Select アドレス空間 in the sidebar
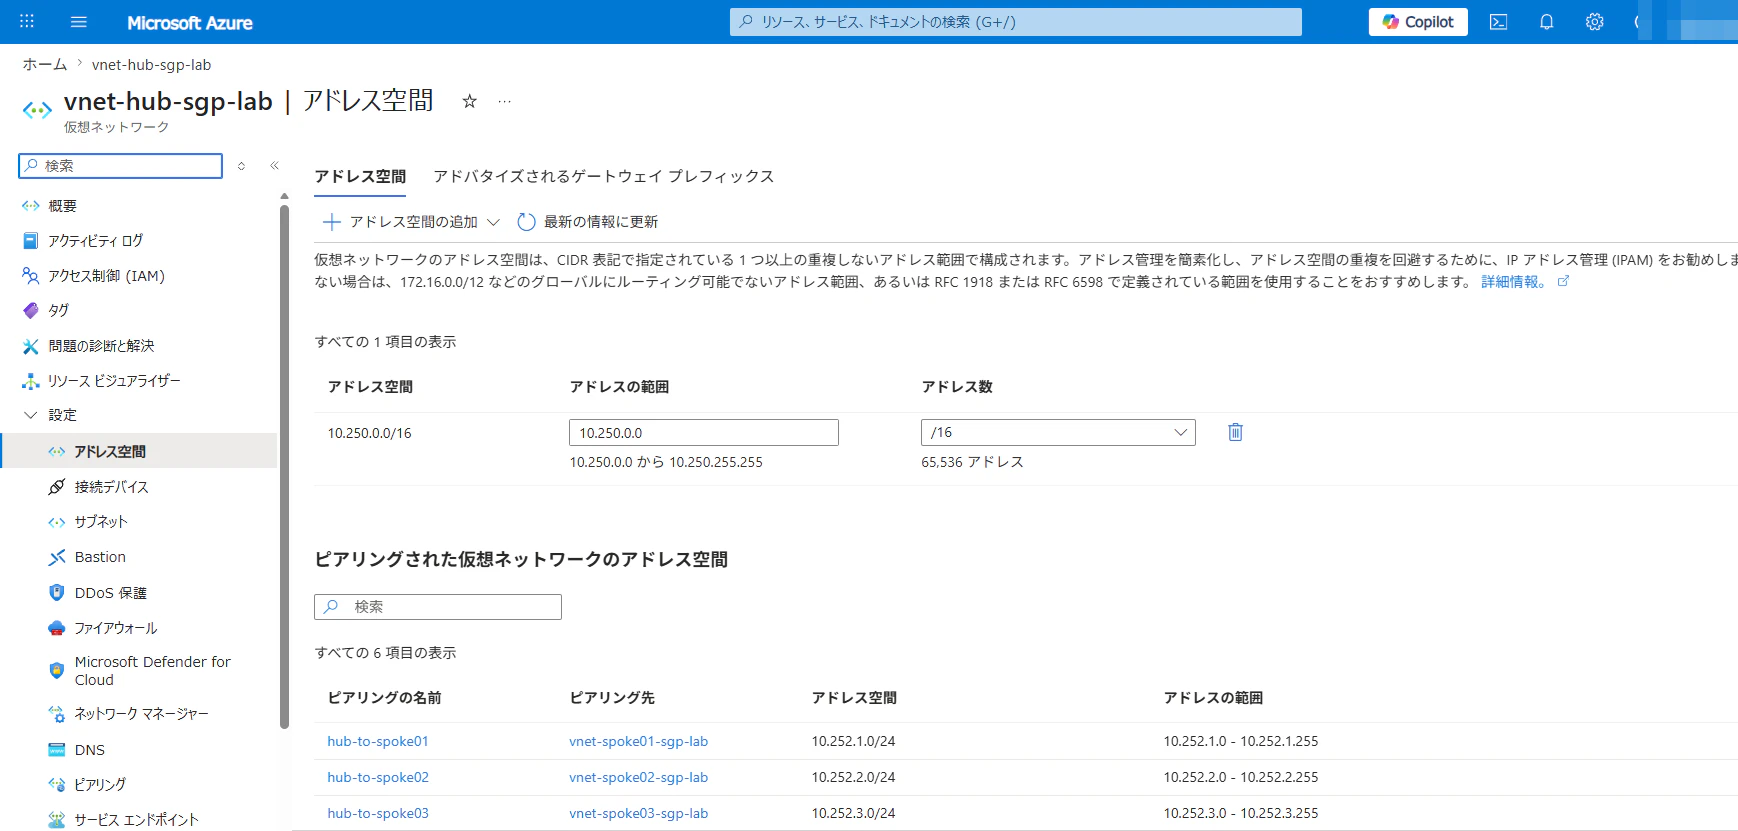 [x=139, y=451]
